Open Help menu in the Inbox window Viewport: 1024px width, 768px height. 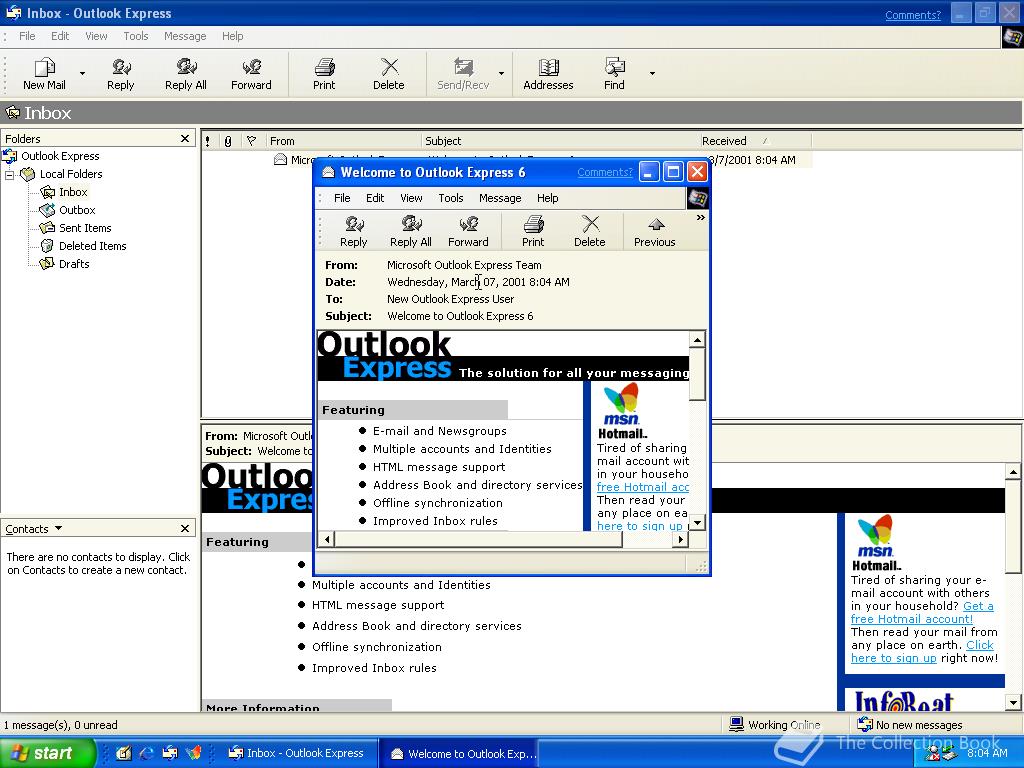[x=232, y=36]
